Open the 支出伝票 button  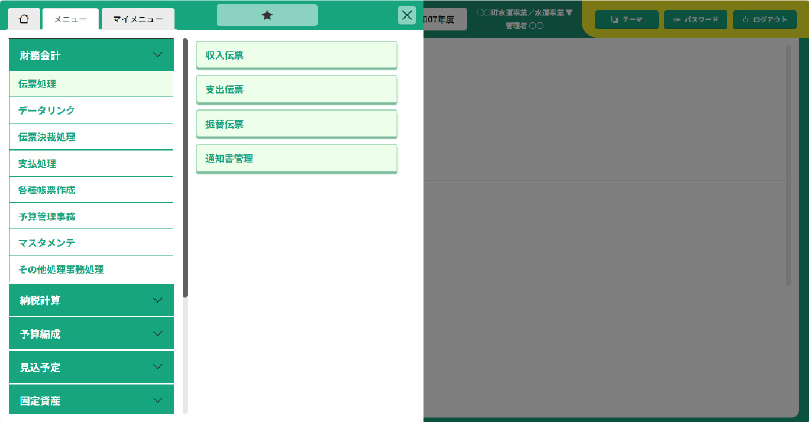[297, 89]
